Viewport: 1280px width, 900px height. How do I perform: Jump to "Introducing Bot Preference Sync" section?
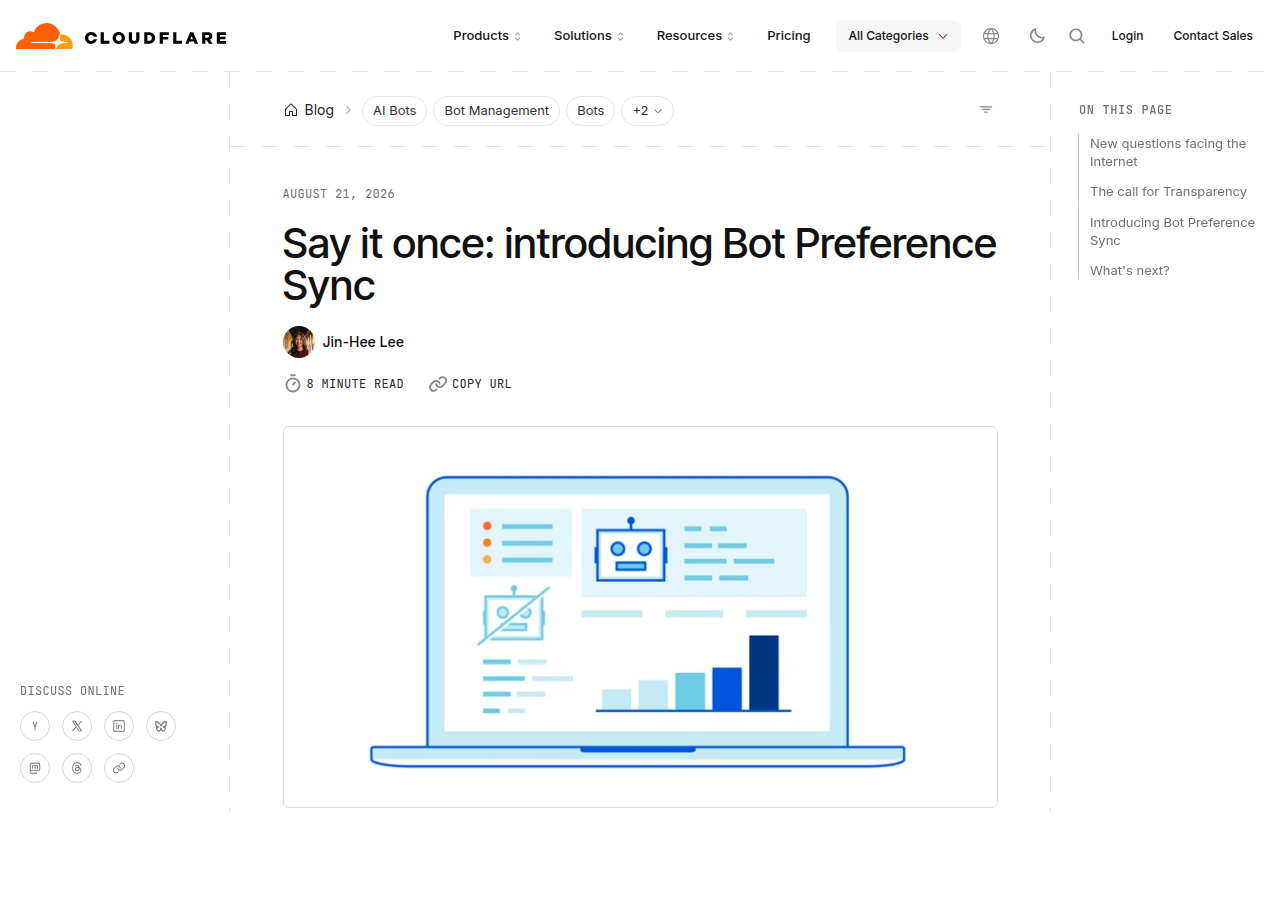pyautogui.click(x=1172, y=232)
